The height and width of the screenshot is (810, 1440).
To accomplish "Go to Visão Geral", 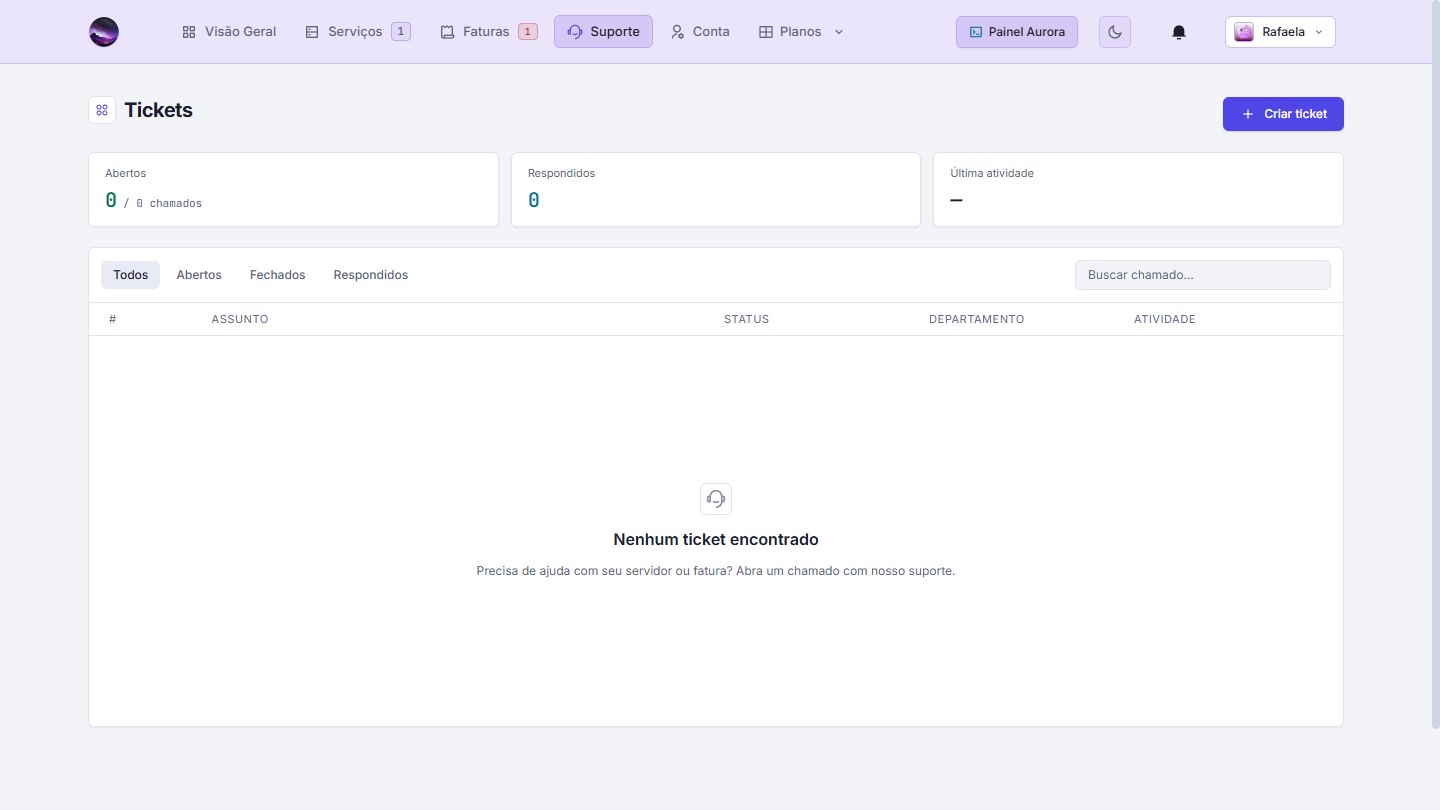I will click(x=229, y=32).
